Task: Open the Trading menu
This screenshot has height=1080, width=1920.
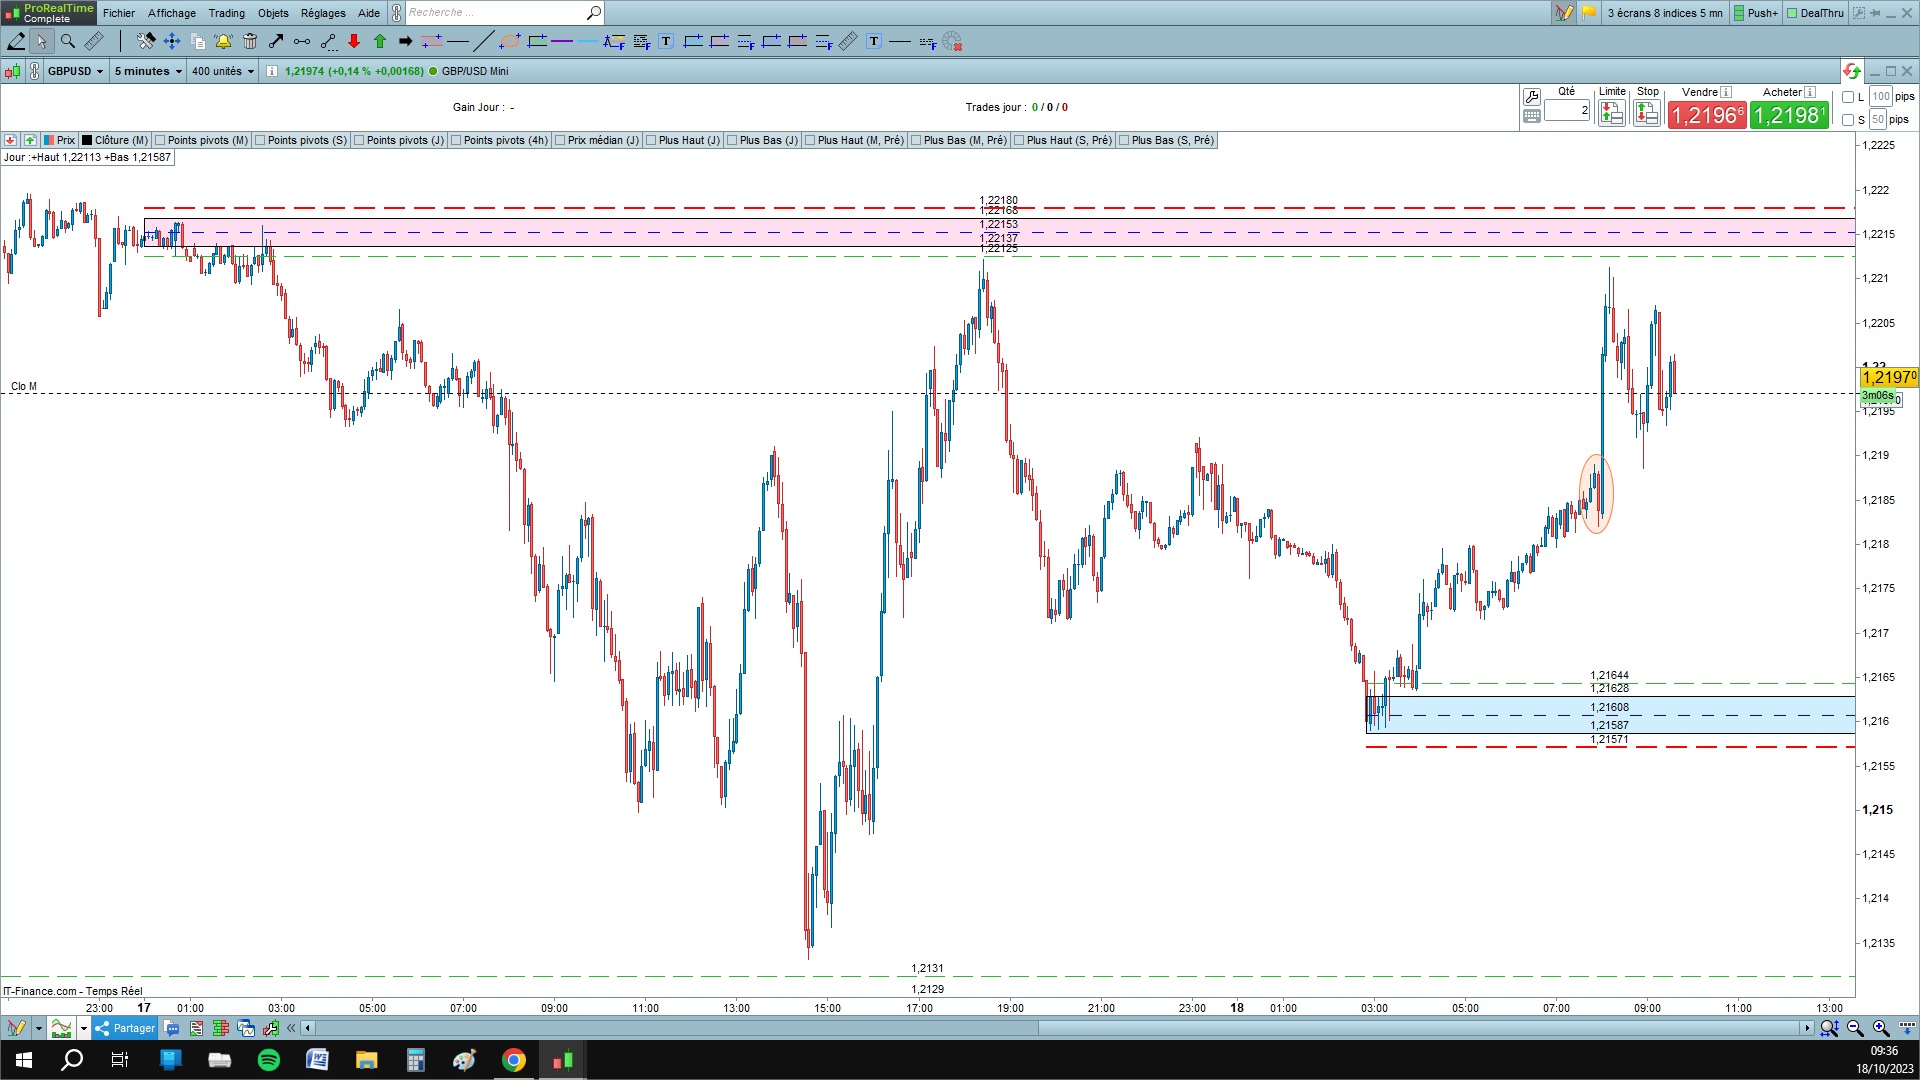Action: click(x=226, y=13)
